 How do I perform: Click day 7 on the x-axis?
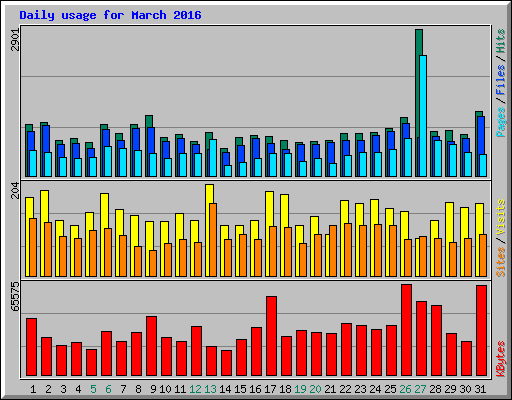123,389
